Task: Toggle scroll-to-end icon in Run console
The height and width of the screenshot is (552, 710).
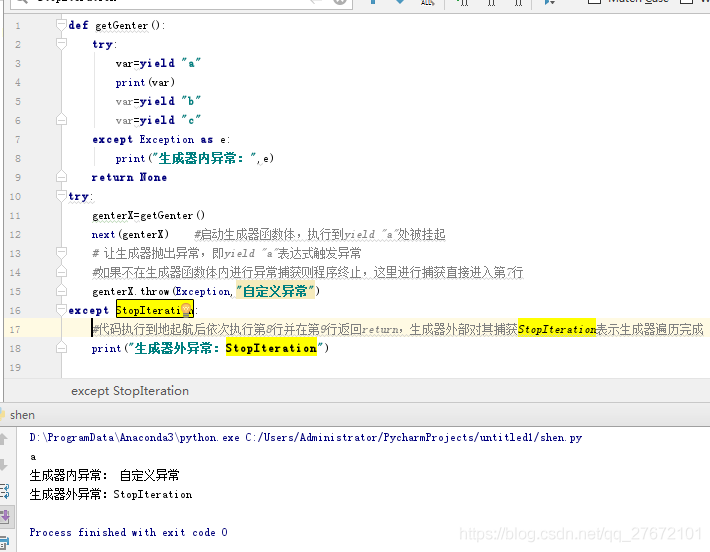Action: pyautogui.click(x=5, y=516)
